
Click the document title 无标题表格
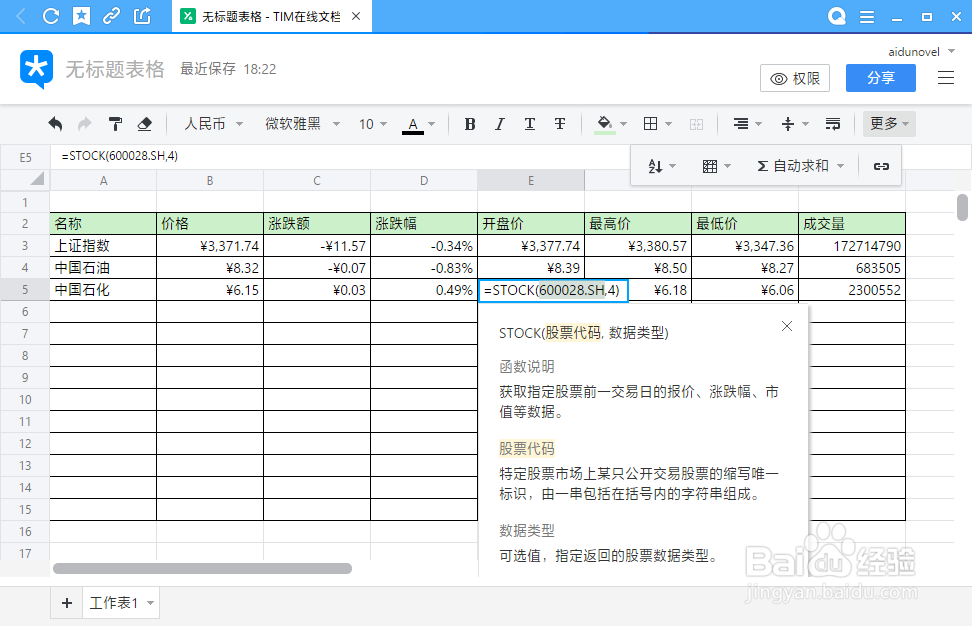115,69
